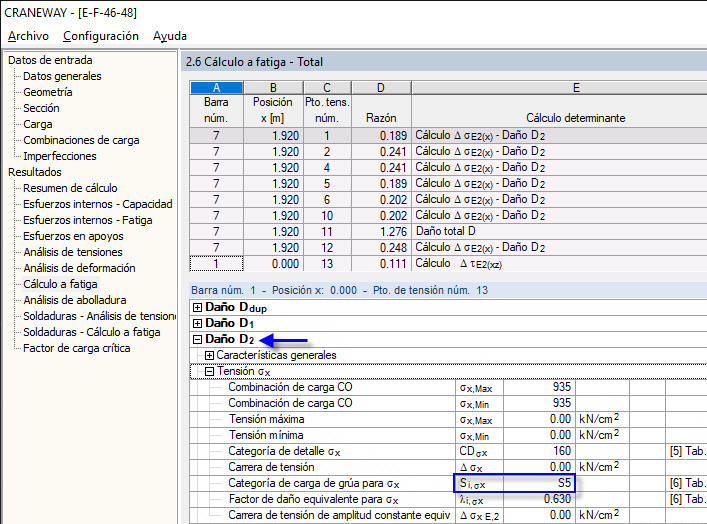
Task: Click Pto. tens. cell 13
Action: pyautogui.click(x=327, y=264)
